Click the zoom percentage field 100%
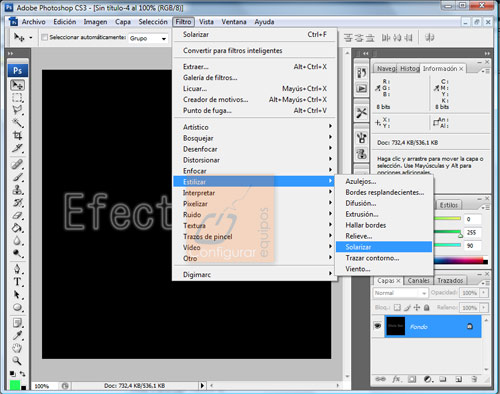This screenshot has height=394, width=500. [x=42, y=386]
